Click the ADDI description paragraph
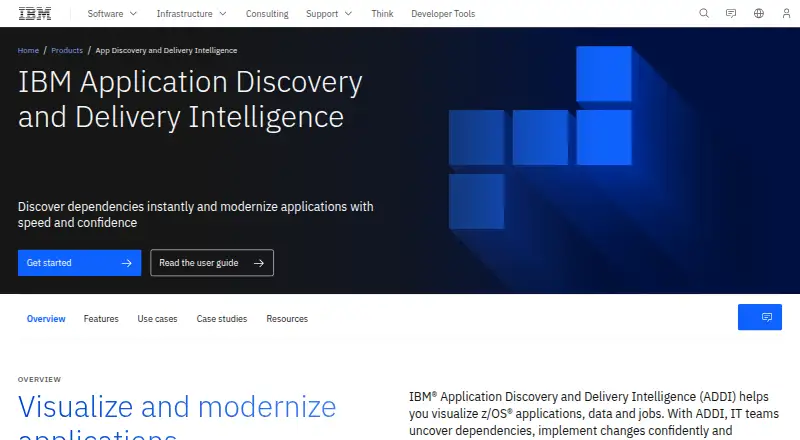Screen dimensions: 800x440 [x=594, y=414]
